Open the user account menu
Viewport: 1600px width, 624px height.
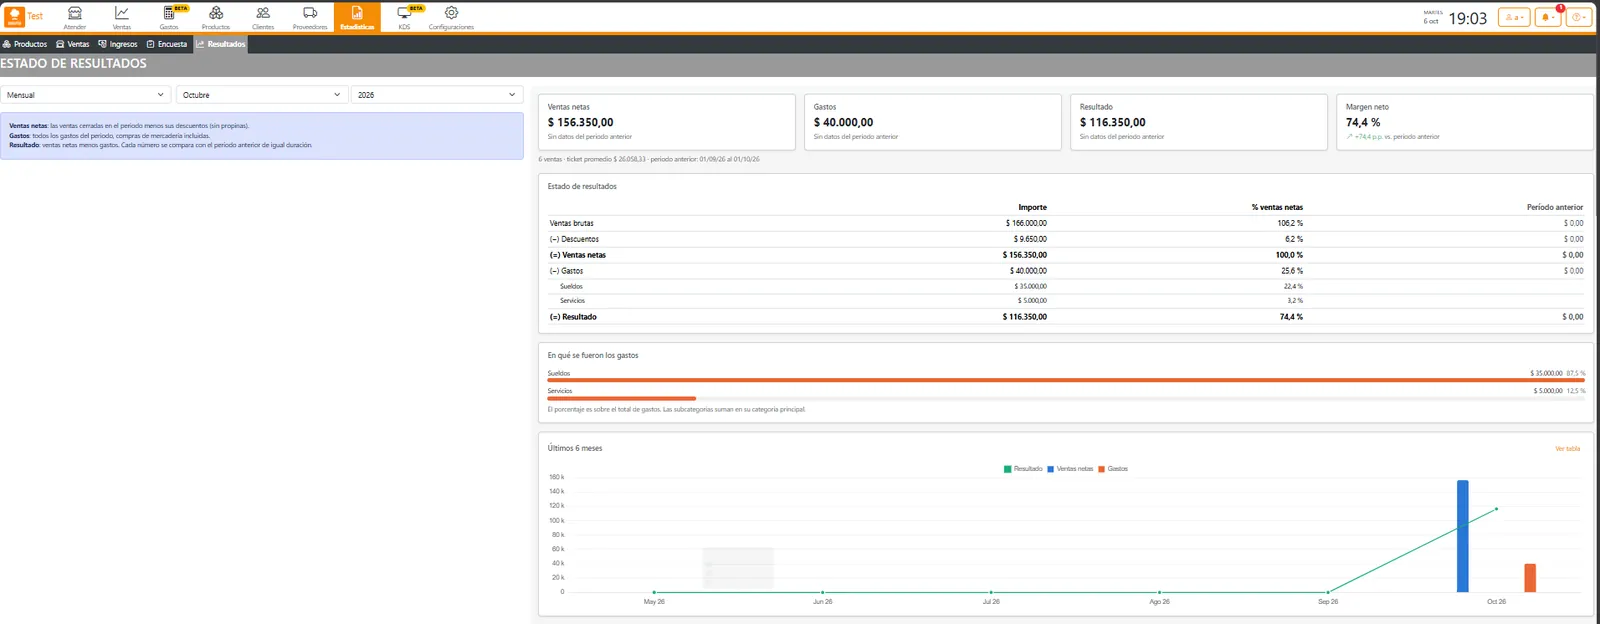(1514, 17)
